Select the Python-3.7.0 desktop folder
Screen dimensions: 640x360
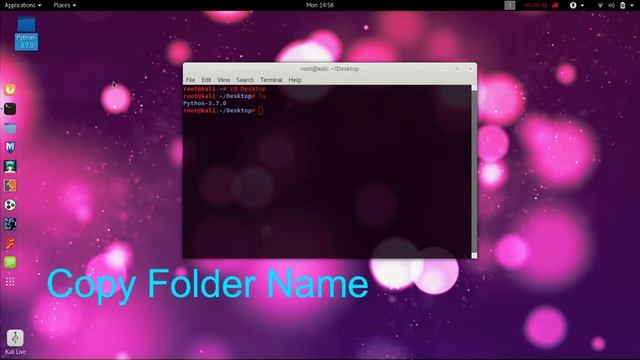(27, 34)
